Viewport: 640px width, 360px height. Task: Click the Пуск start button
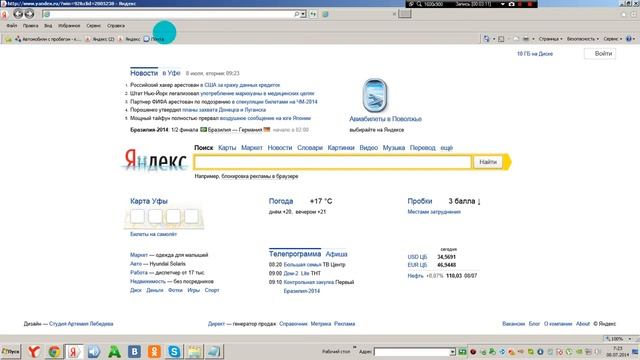point(11,351)
